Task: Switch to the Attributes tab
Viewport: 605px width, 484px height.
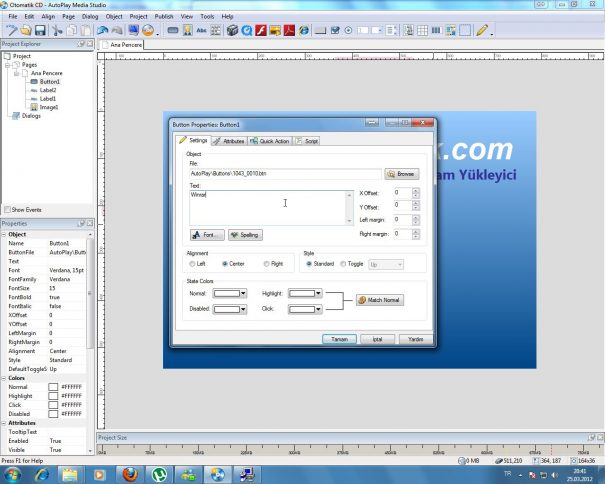Action: 229,141
